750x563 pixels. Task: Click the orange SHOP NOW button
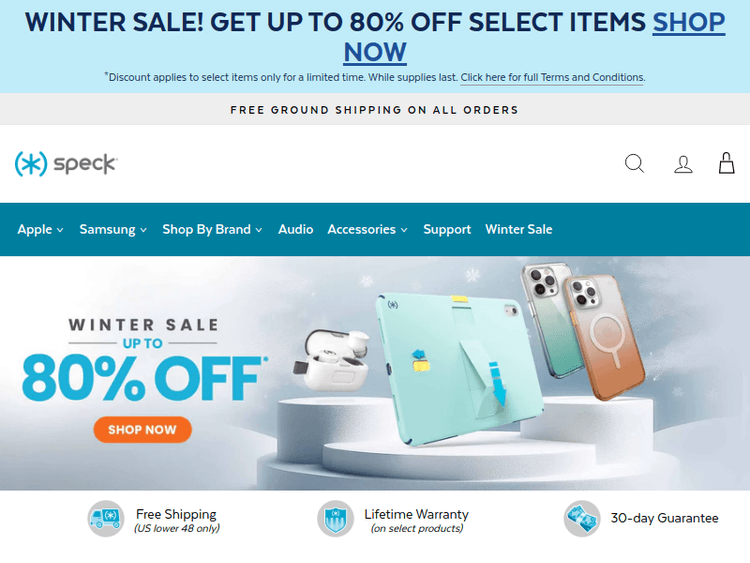pyautogui.click(x=143, y=430)
